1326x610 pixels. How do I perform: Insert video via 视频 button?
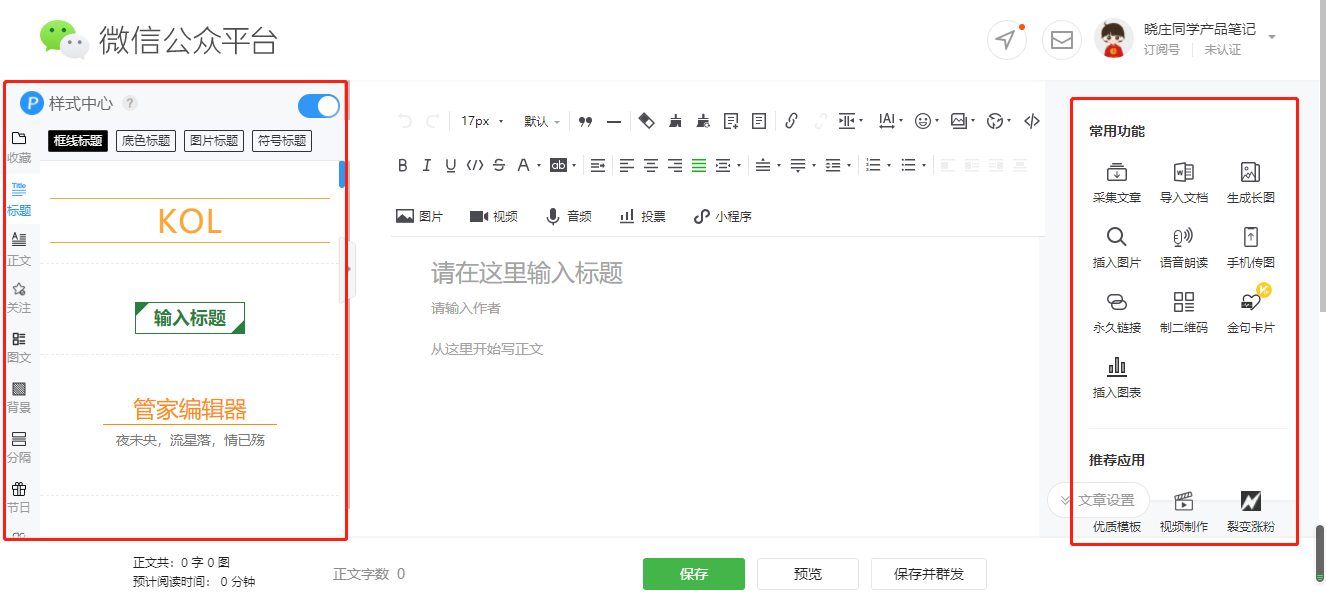point(494,216)
